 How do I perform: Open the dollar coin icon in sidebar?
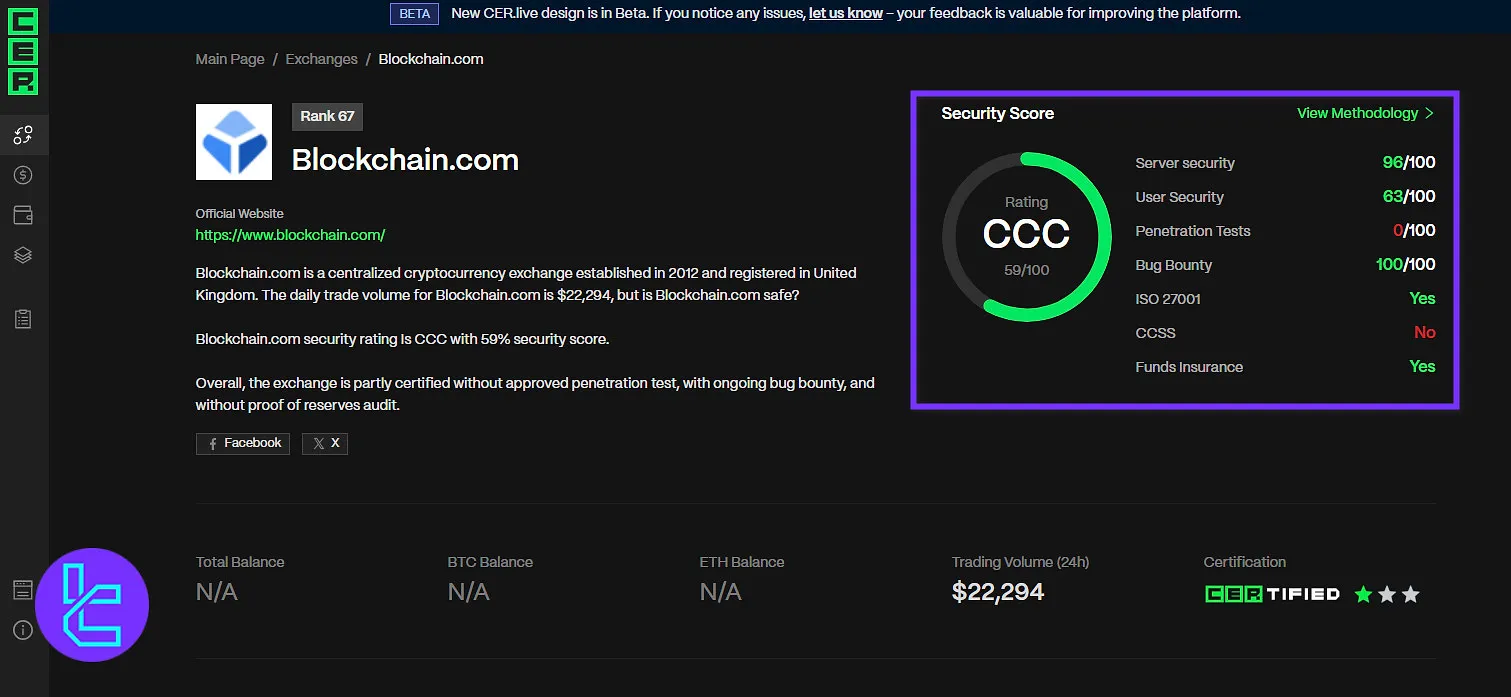(23, 175)
